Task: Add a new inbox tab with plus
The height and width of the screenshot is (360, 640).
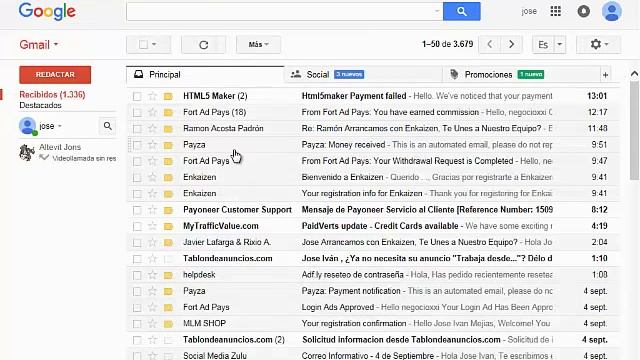Action: pos(605,75)
